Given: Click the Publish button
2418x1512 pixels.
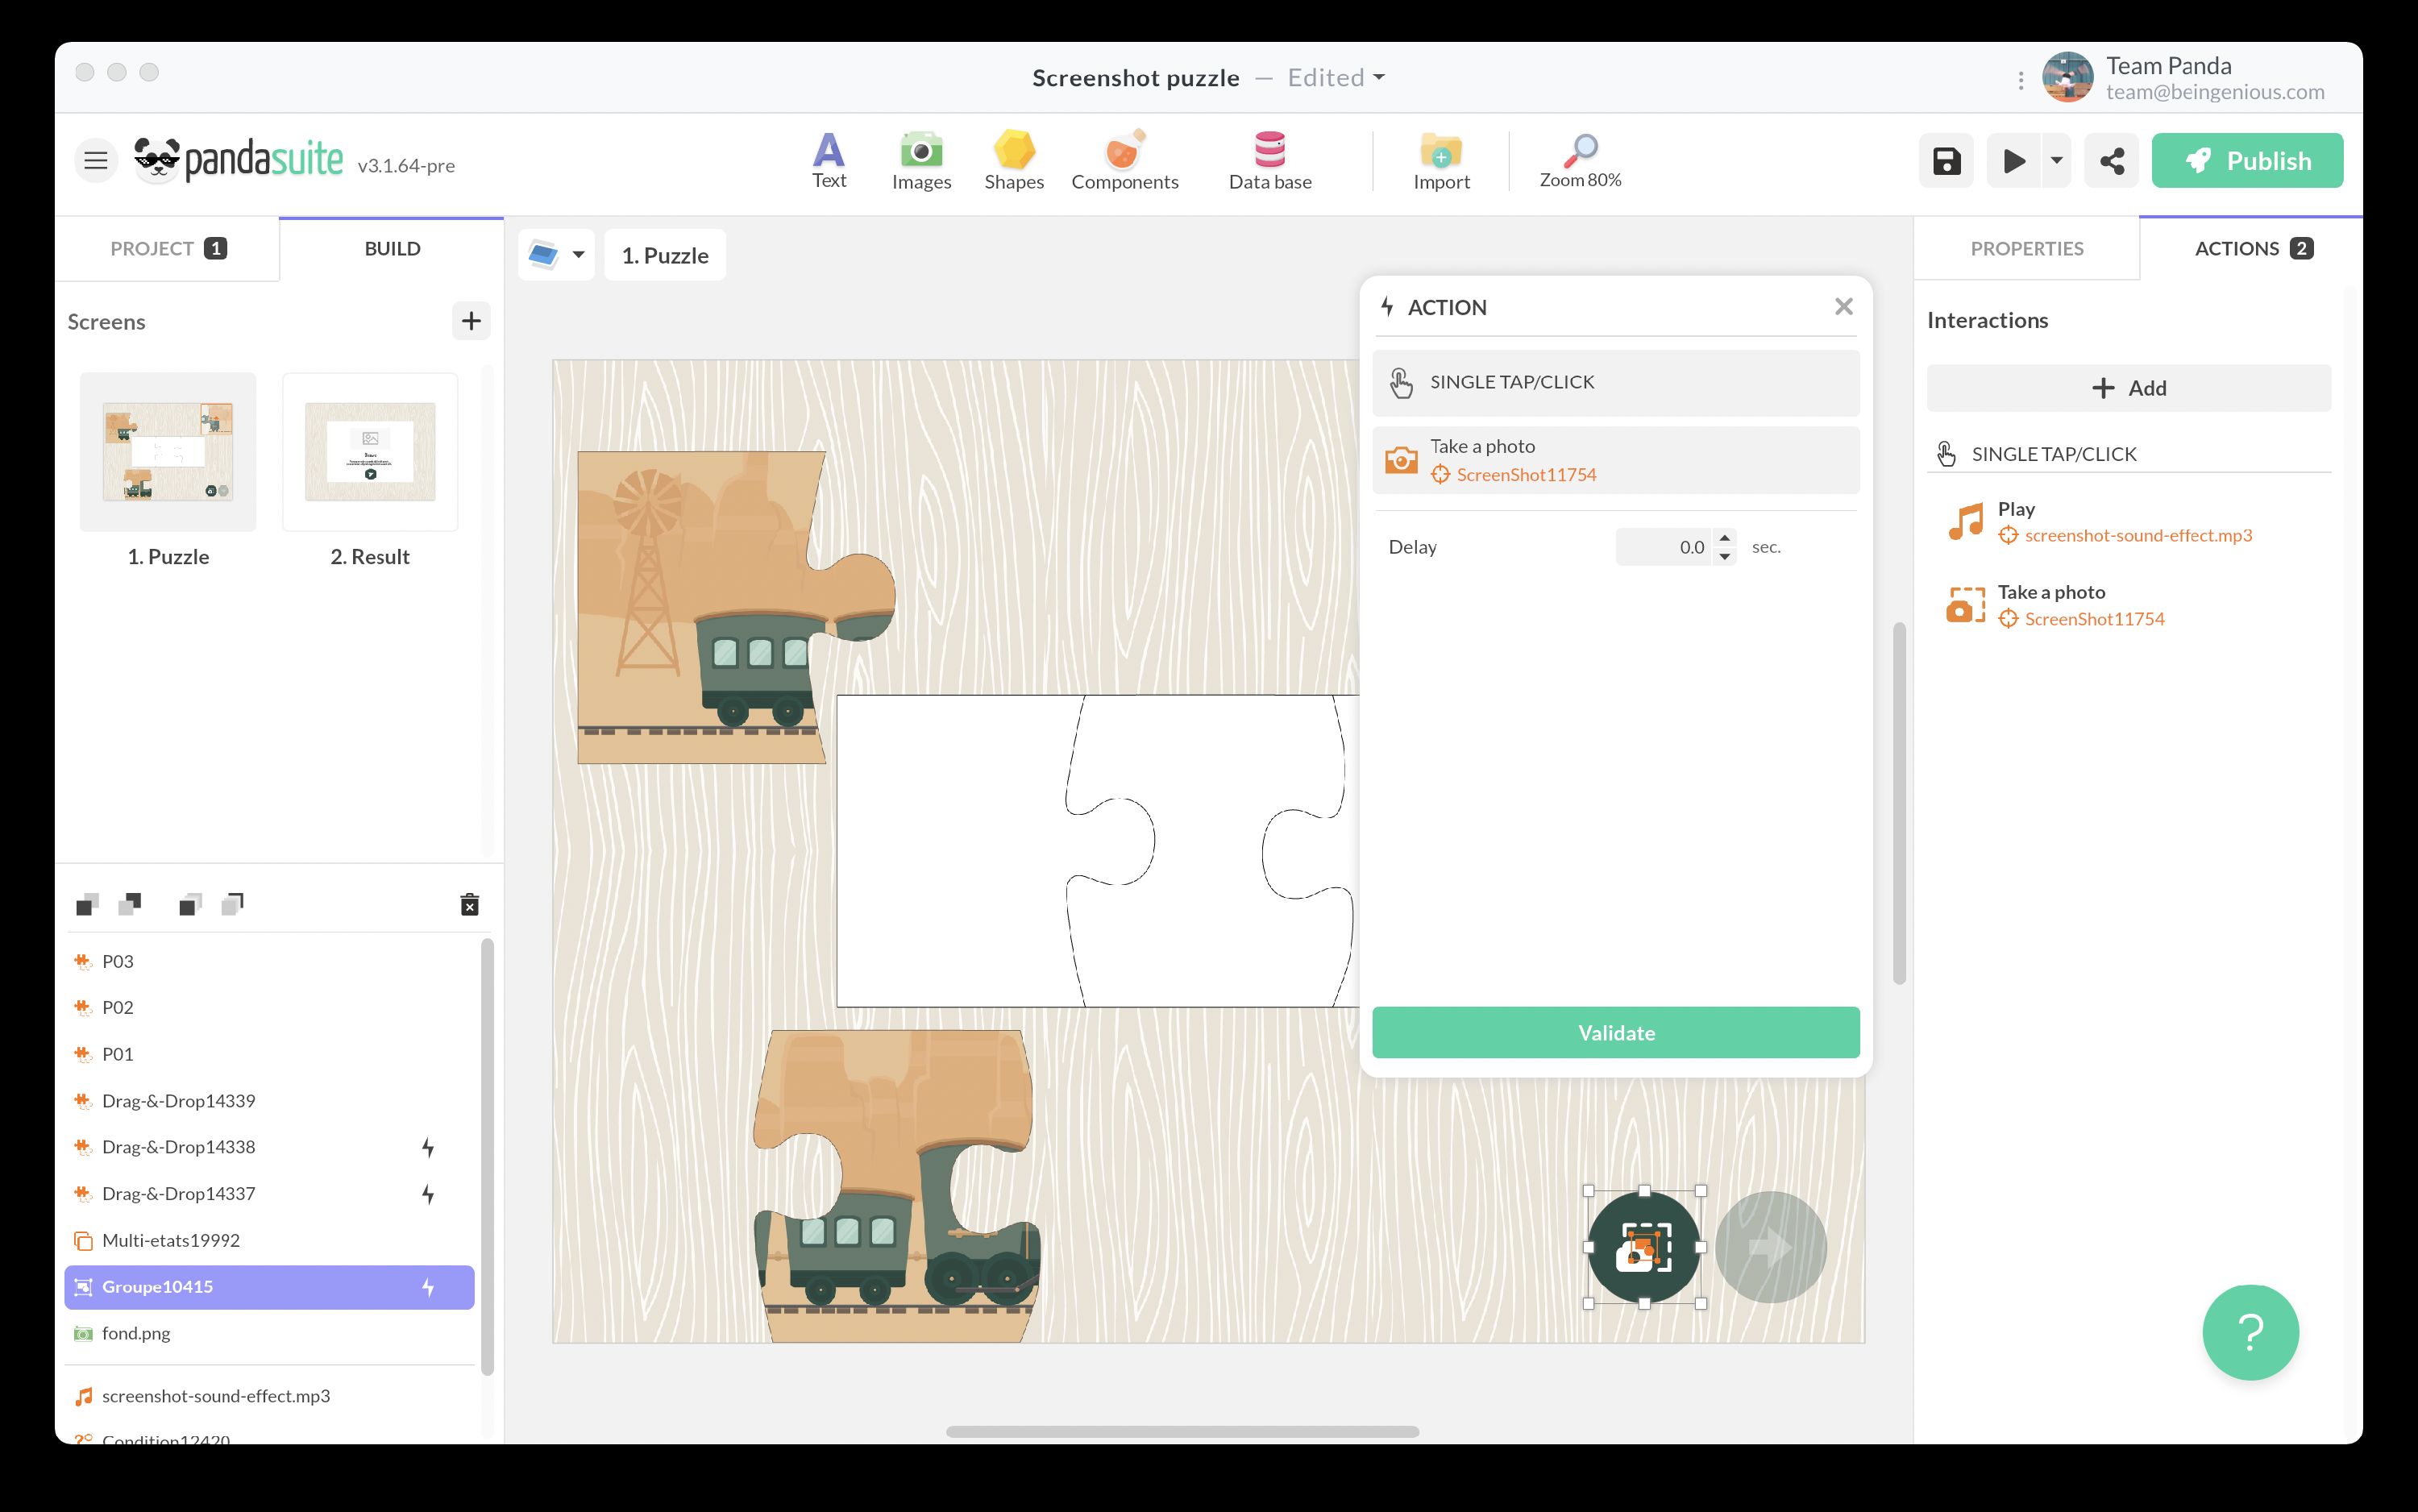Looking at the screenshot, I should [x=2247, y=160].
